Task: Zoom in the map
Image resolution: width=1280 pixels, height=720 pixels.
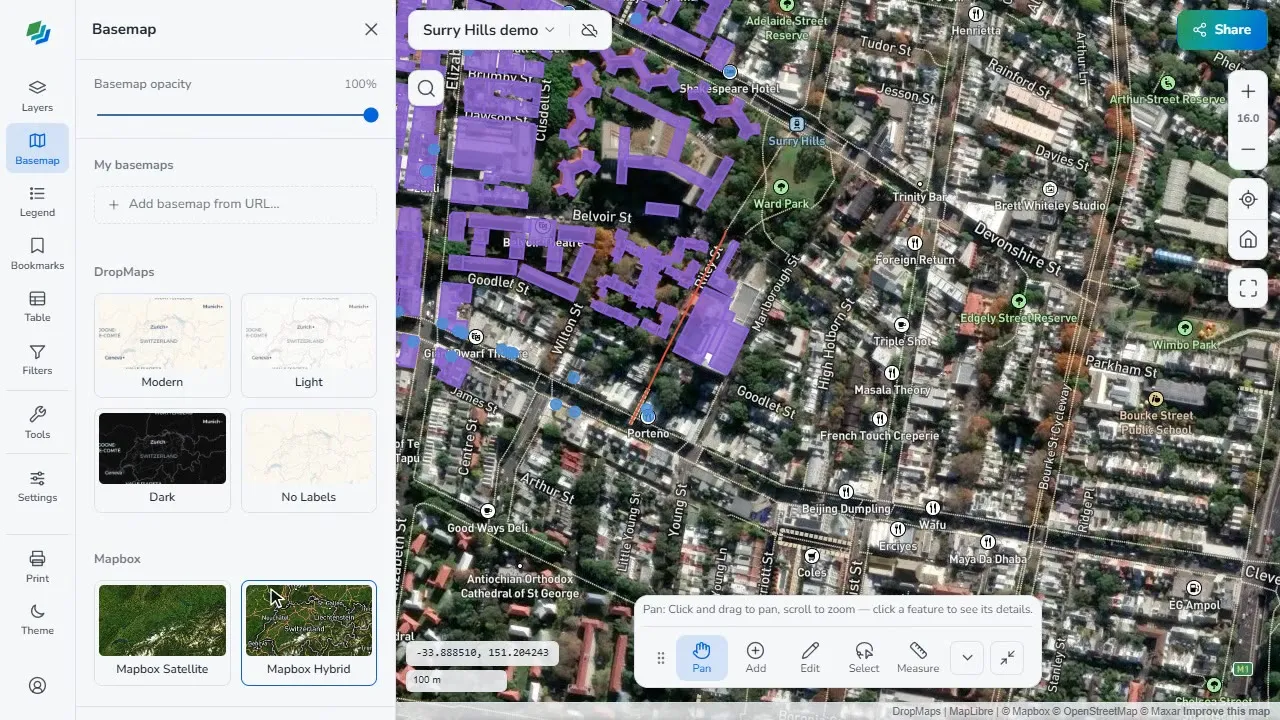Action: pyautogui.click(x=1248, y=92)
